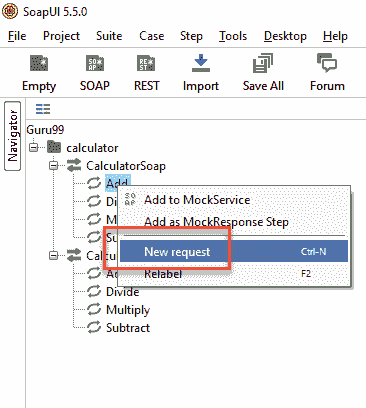Click the calculator project folder icon
Viewport: 366px width, 408px height.
coord(54,147)
